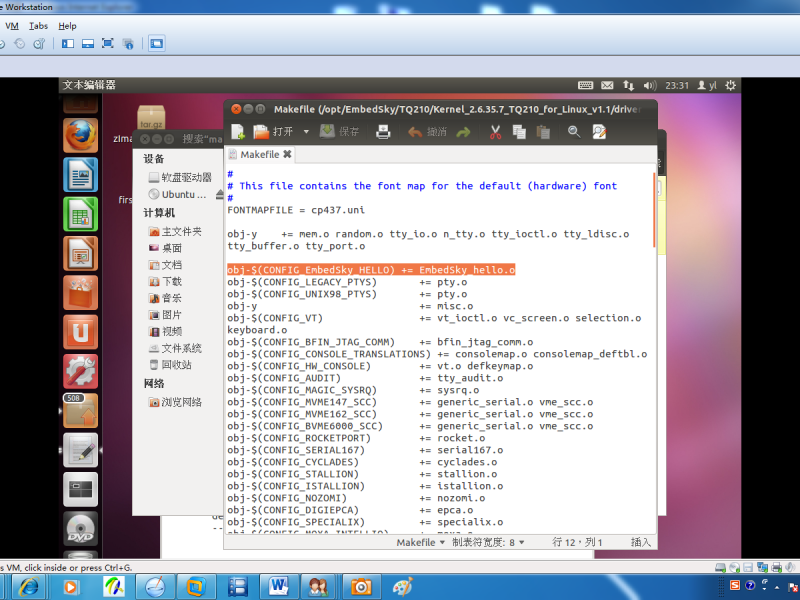Image resolution: width=800 pixels, height=600 pixels.
Task: Open the find magnifier tool
Action: pyautogui.click(x=574, y=131)
